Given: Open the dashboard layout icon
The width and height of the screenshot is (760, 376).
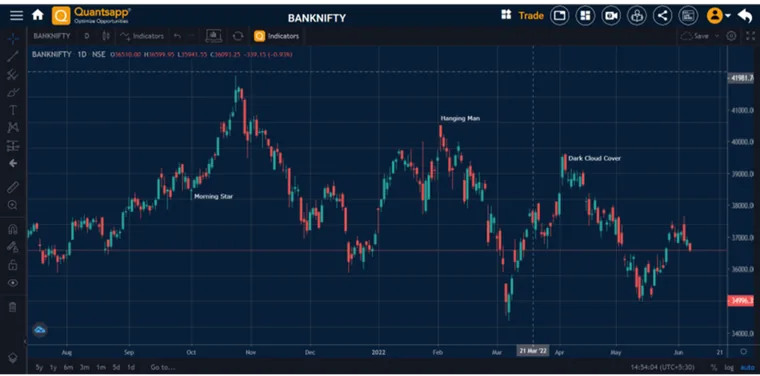Looking at the screenshot, I should (585, 16).
